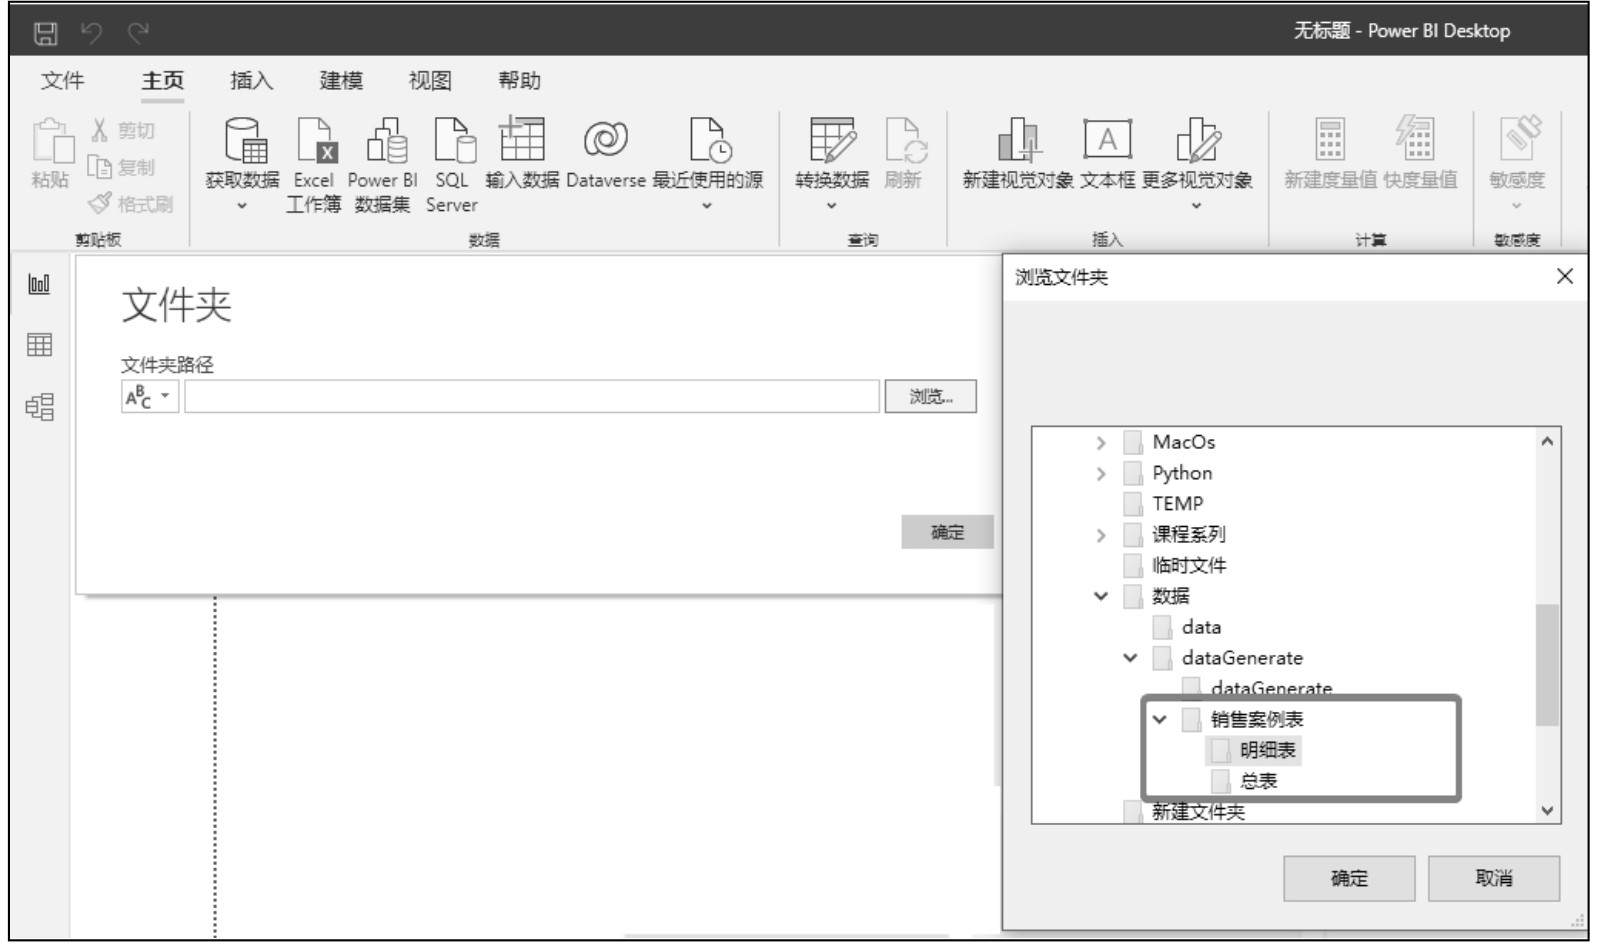Screen dimensions: 1601x949
Task: Open the 文件 menu tab
Action: (62, 81)
